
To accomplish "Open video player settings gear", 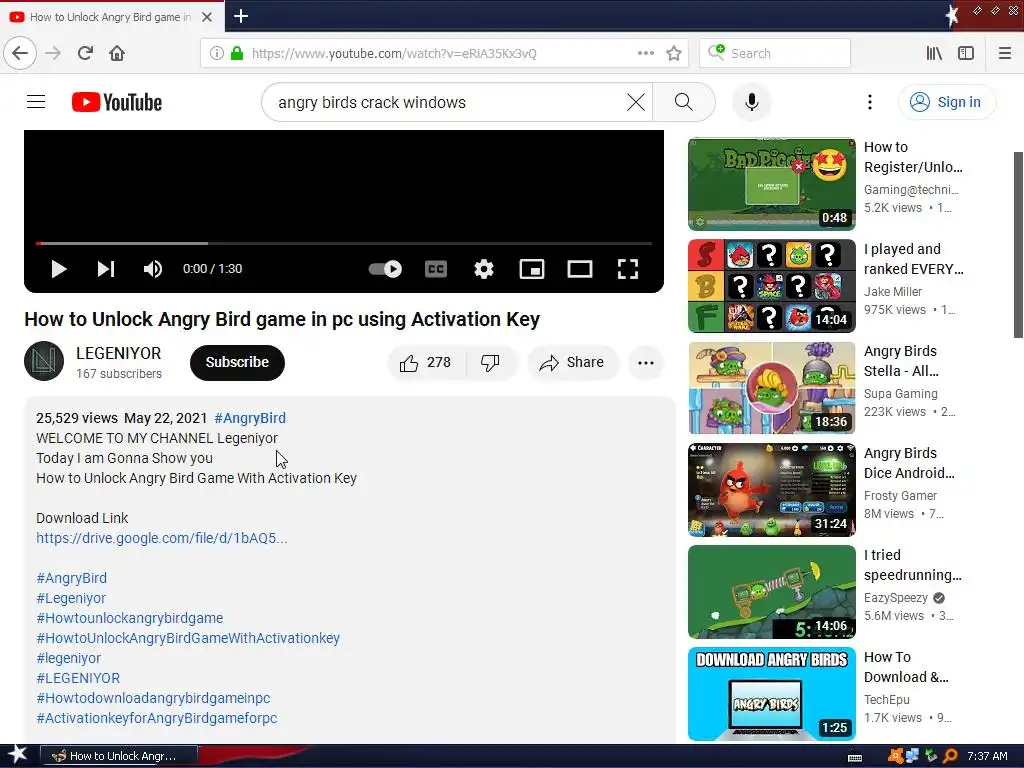I will pyautogui.click(x=483, y=268).
